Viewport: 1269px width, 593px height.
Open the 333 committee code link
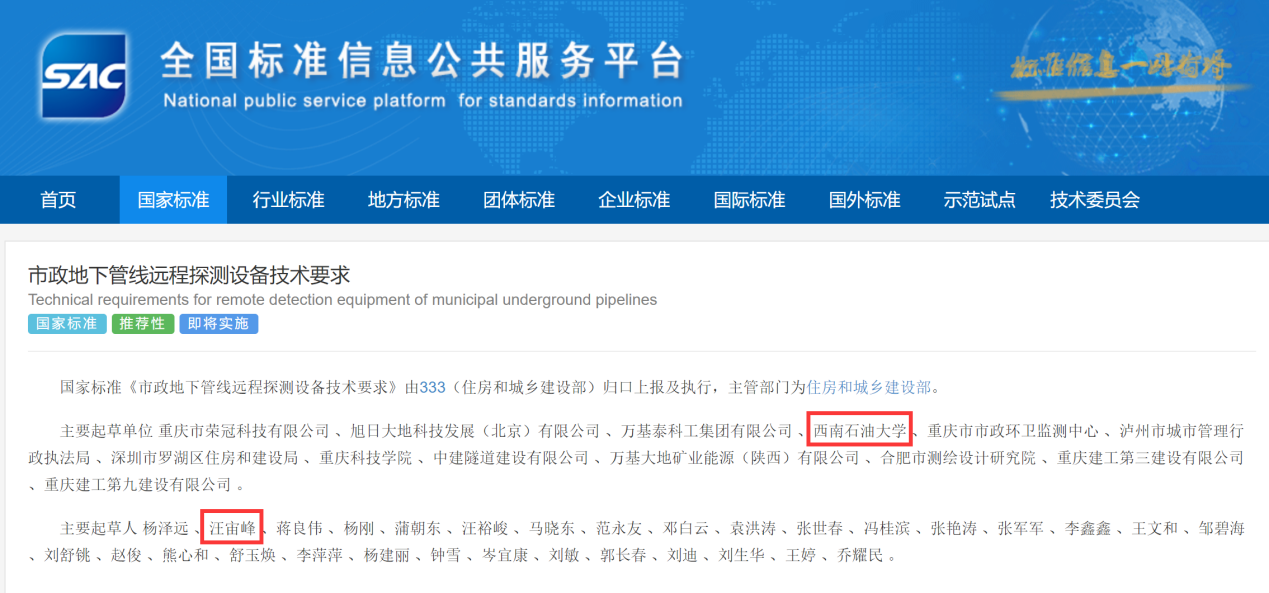432,387
